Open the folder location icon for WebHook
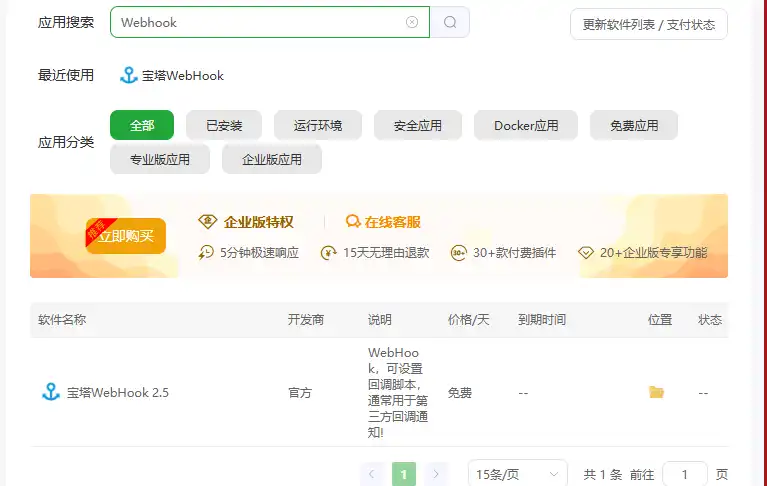The width and height of the screenshot is (767, 486). (x=656, y=392)
